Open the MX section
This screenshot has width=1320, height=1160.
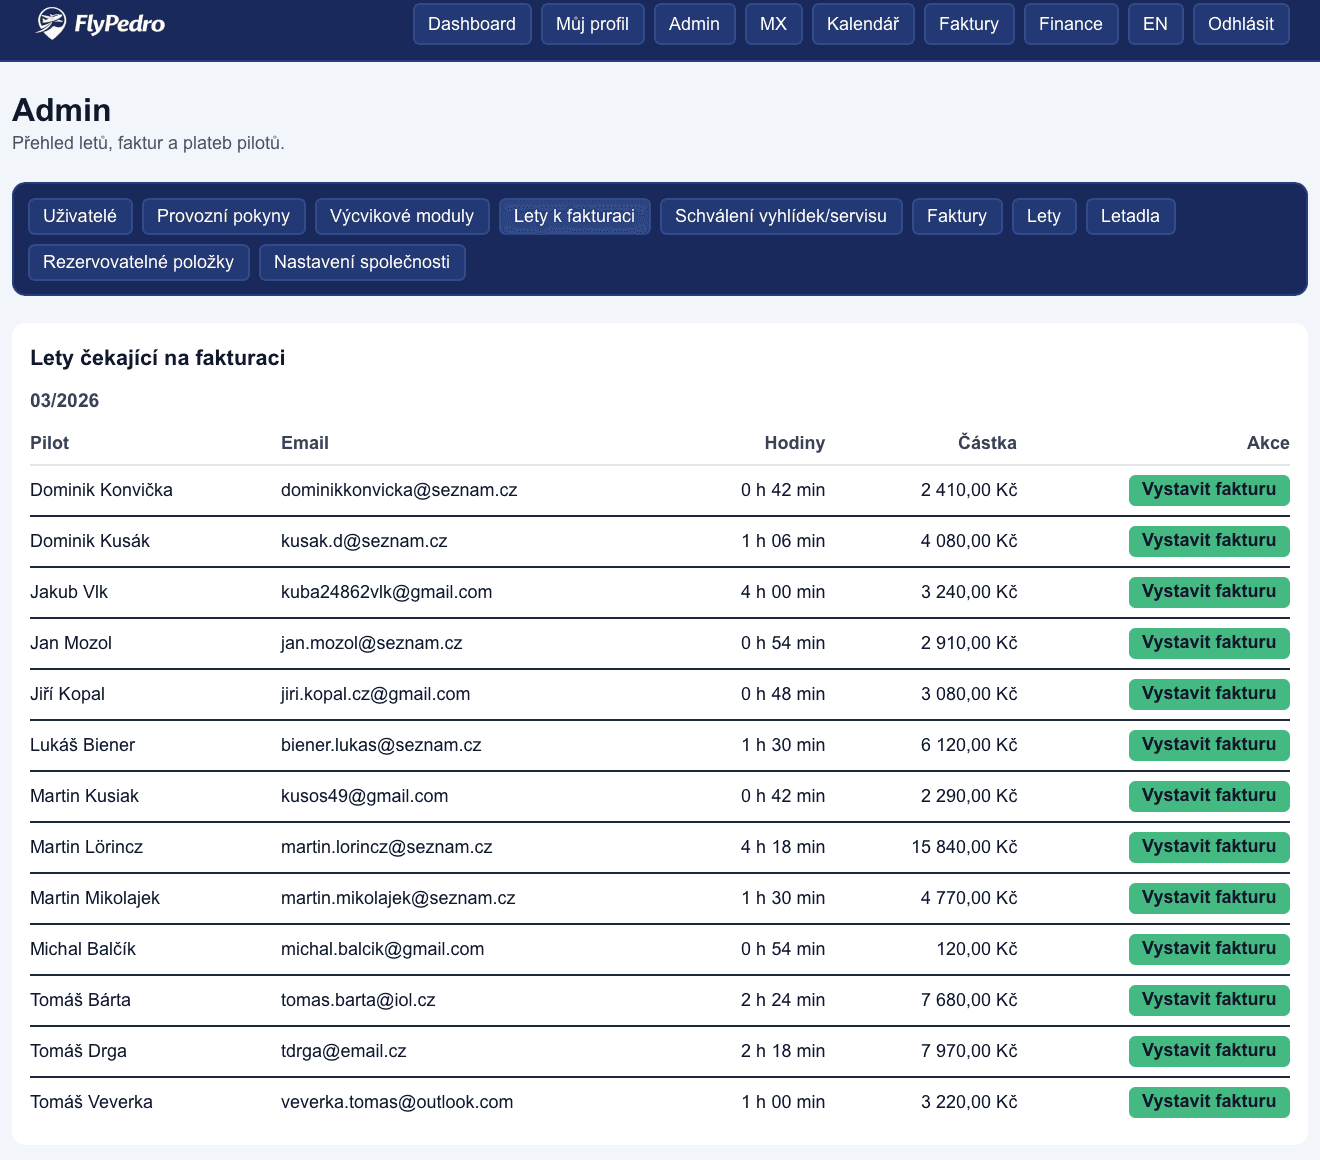(773, 24)
